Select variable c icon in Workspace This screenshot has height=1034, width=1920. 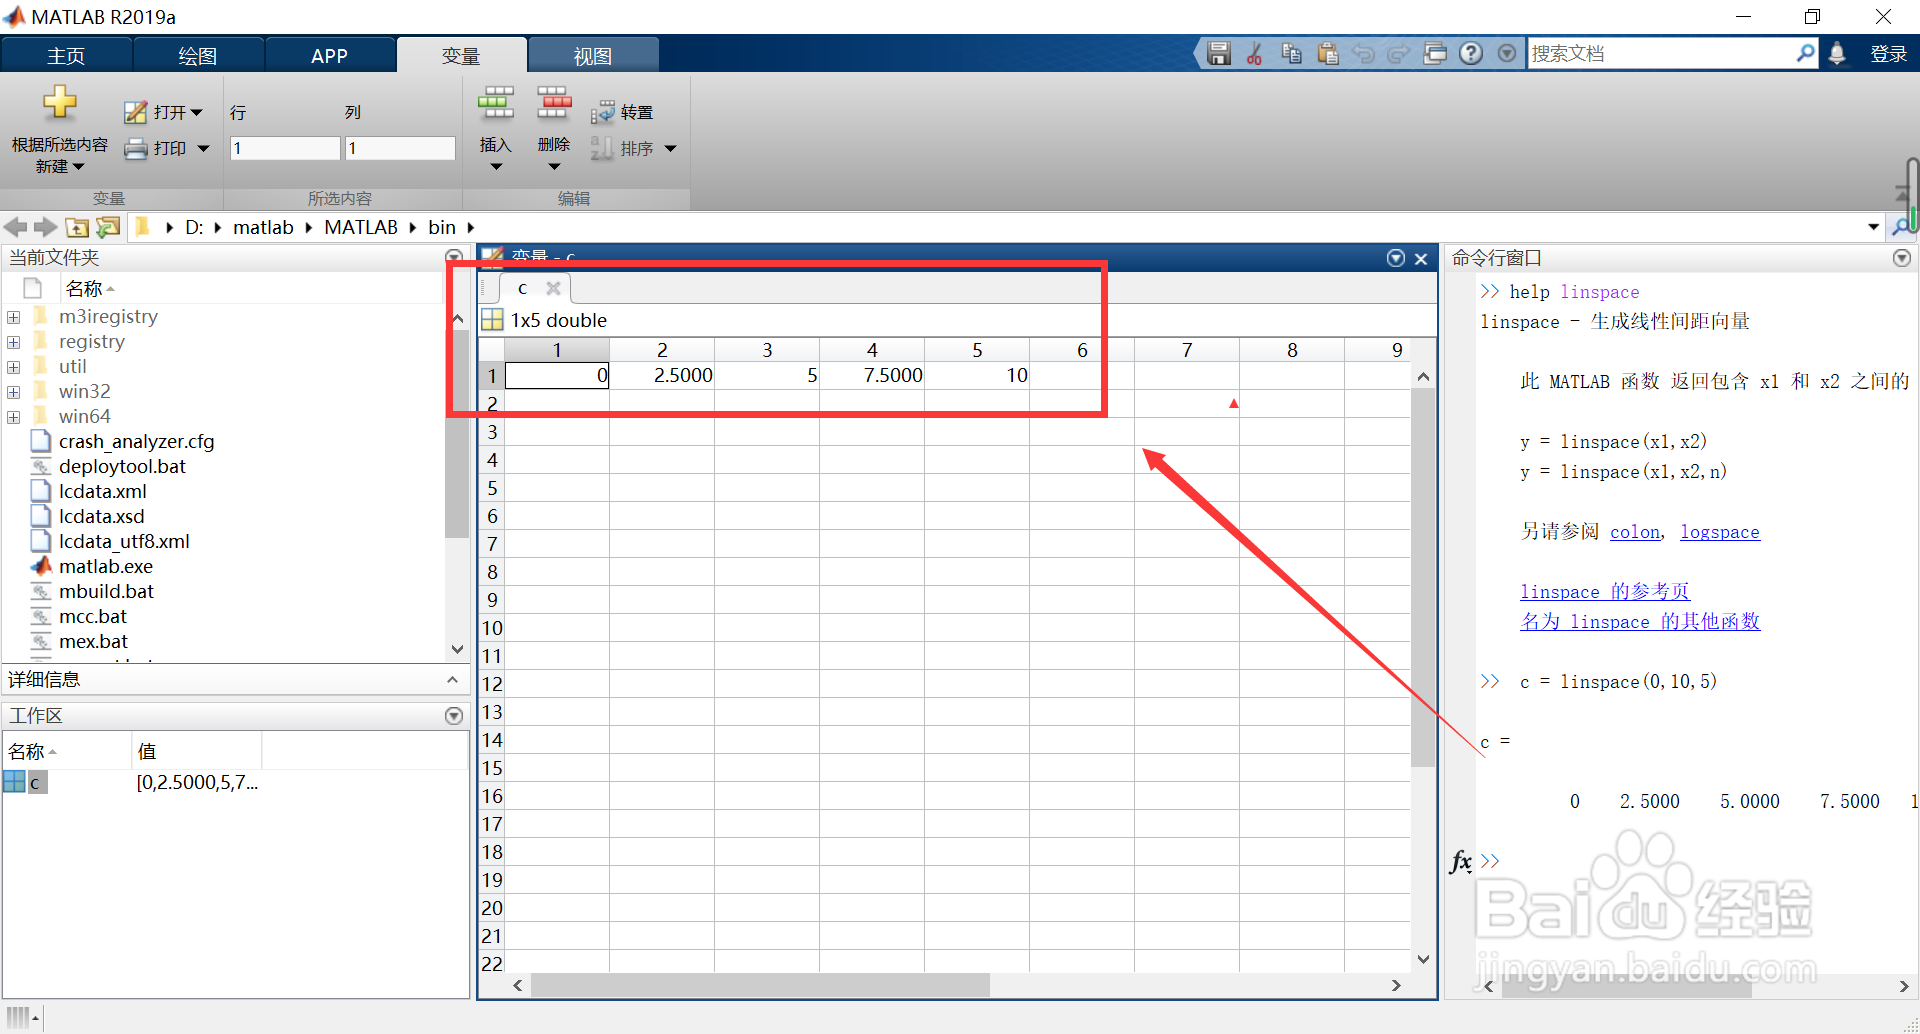(x=15, y=782)
